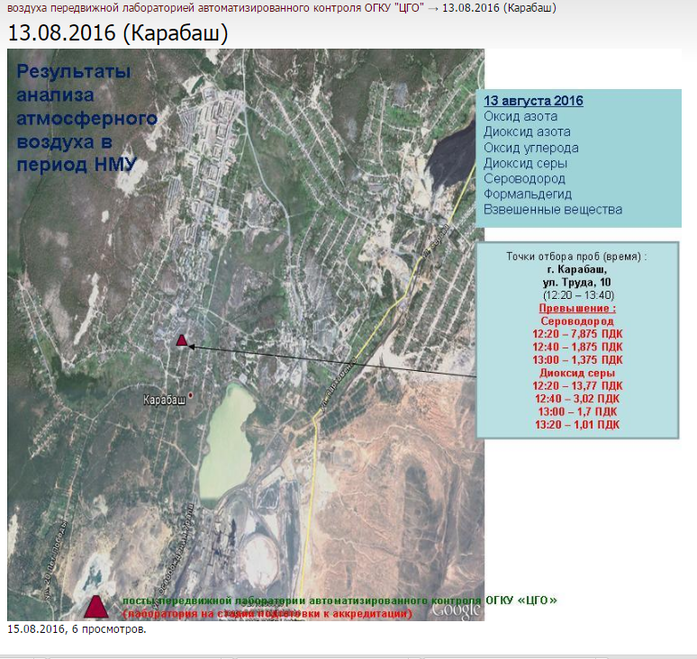This screenshot has width=697, height=659.
Task: Click the Google logo on the map
Action: tap(456, 608)
